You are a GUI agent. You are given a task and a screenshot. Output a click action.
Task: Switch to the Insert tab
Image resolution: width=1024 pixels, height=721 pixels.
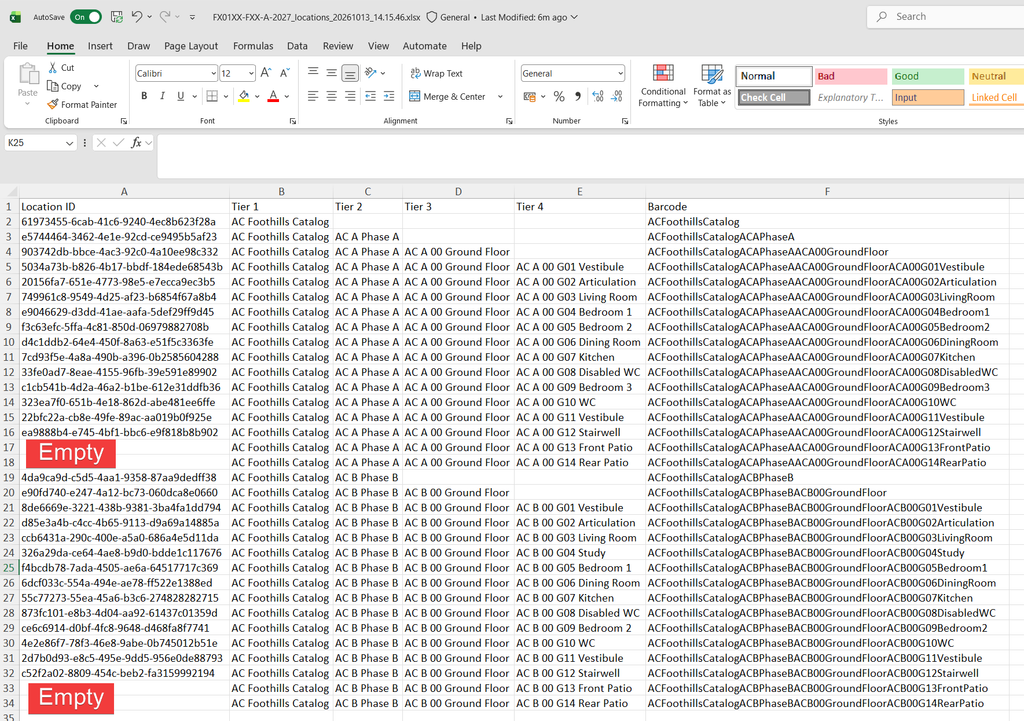tap(100, 46)
